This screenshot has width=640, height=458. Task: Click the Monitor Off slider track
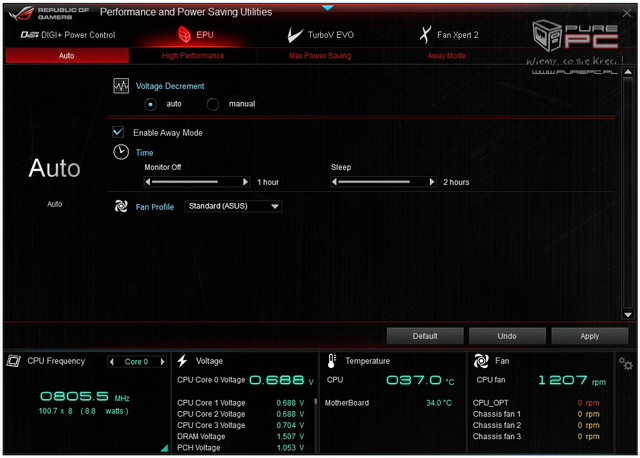(x=197, y=182)
